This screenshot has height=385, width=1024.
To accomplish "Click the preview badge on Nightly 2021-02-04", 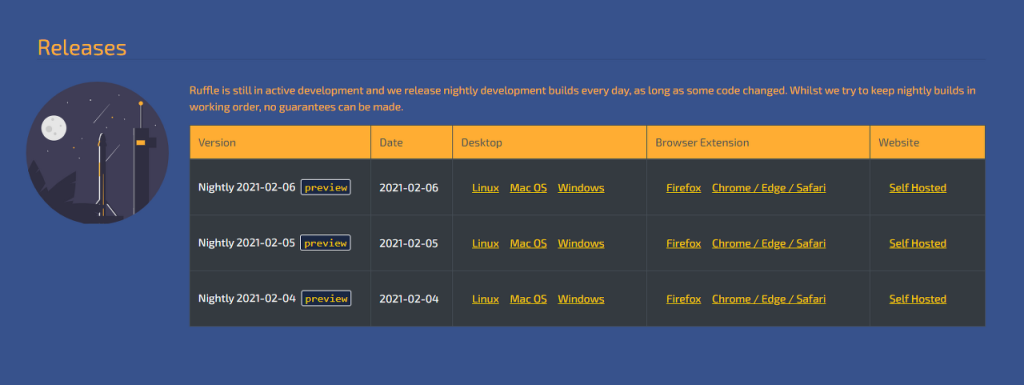I will (x=325, y=298).
